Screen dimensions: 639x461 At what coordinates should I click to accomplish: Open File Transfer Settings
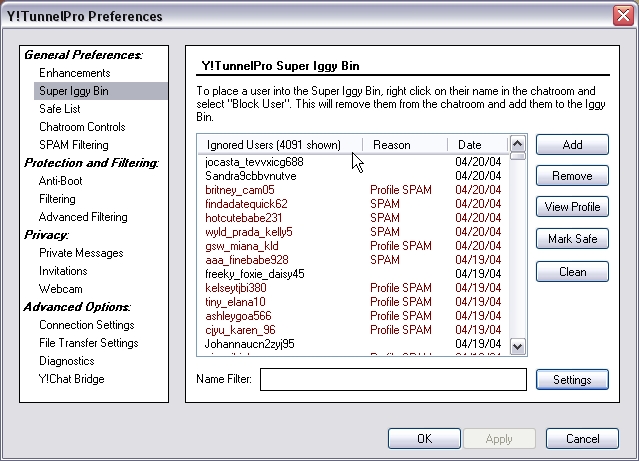89,343
